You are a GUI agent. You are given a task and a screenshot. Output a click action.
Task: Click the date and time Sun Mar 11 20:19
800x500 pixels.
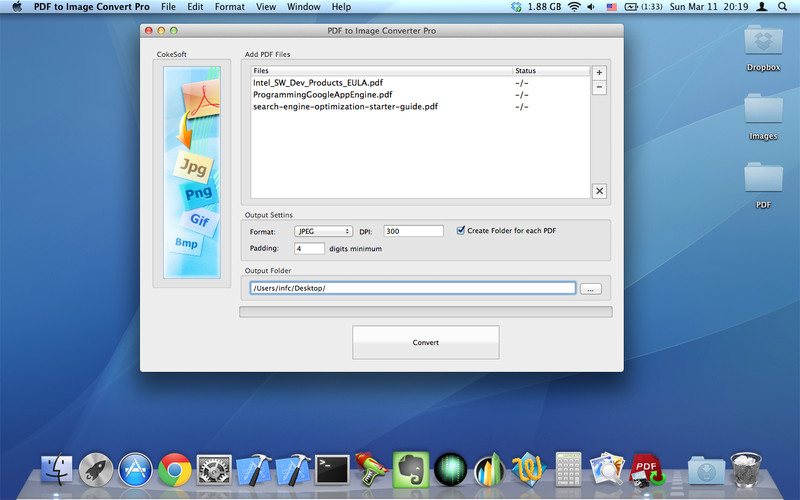(709, 7)
